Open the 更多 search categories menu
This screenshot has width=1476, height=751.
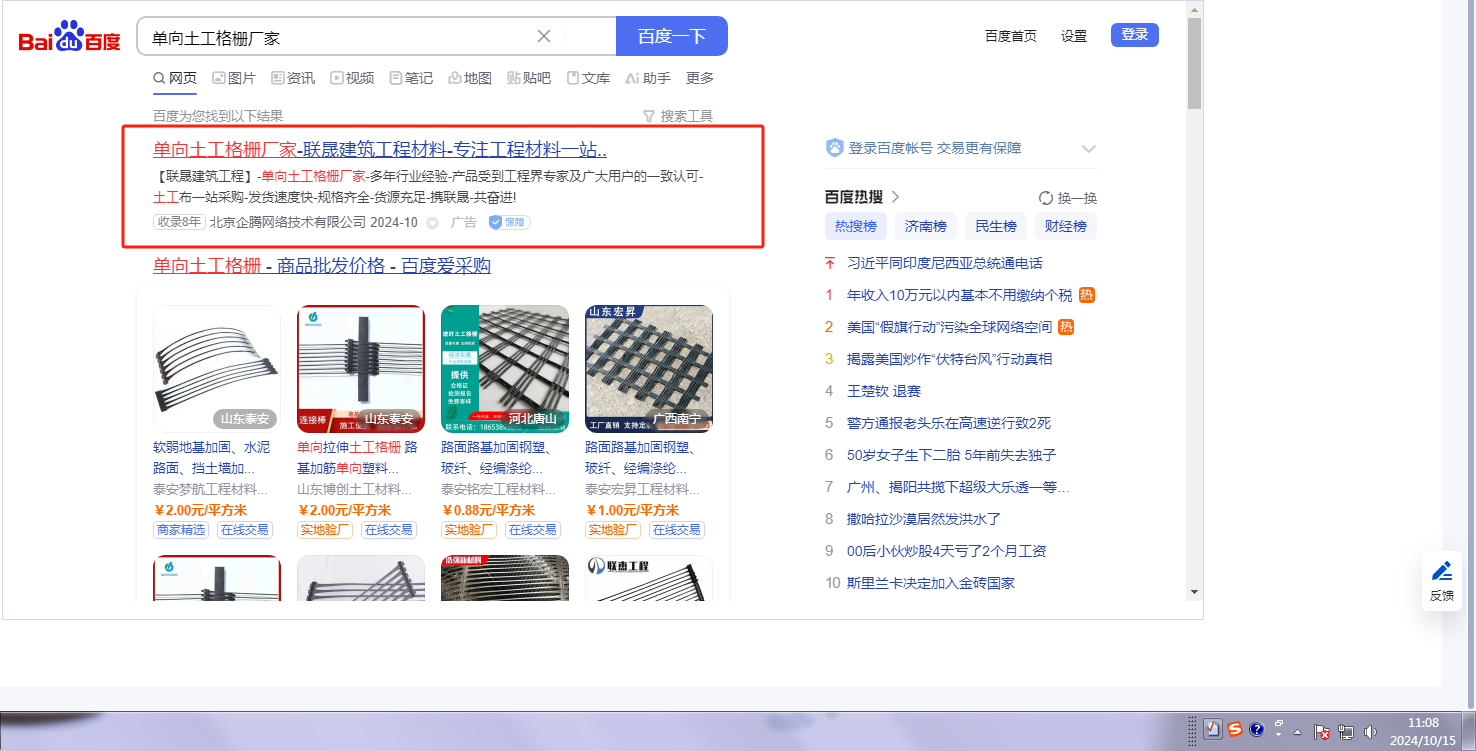coord(700,78)
